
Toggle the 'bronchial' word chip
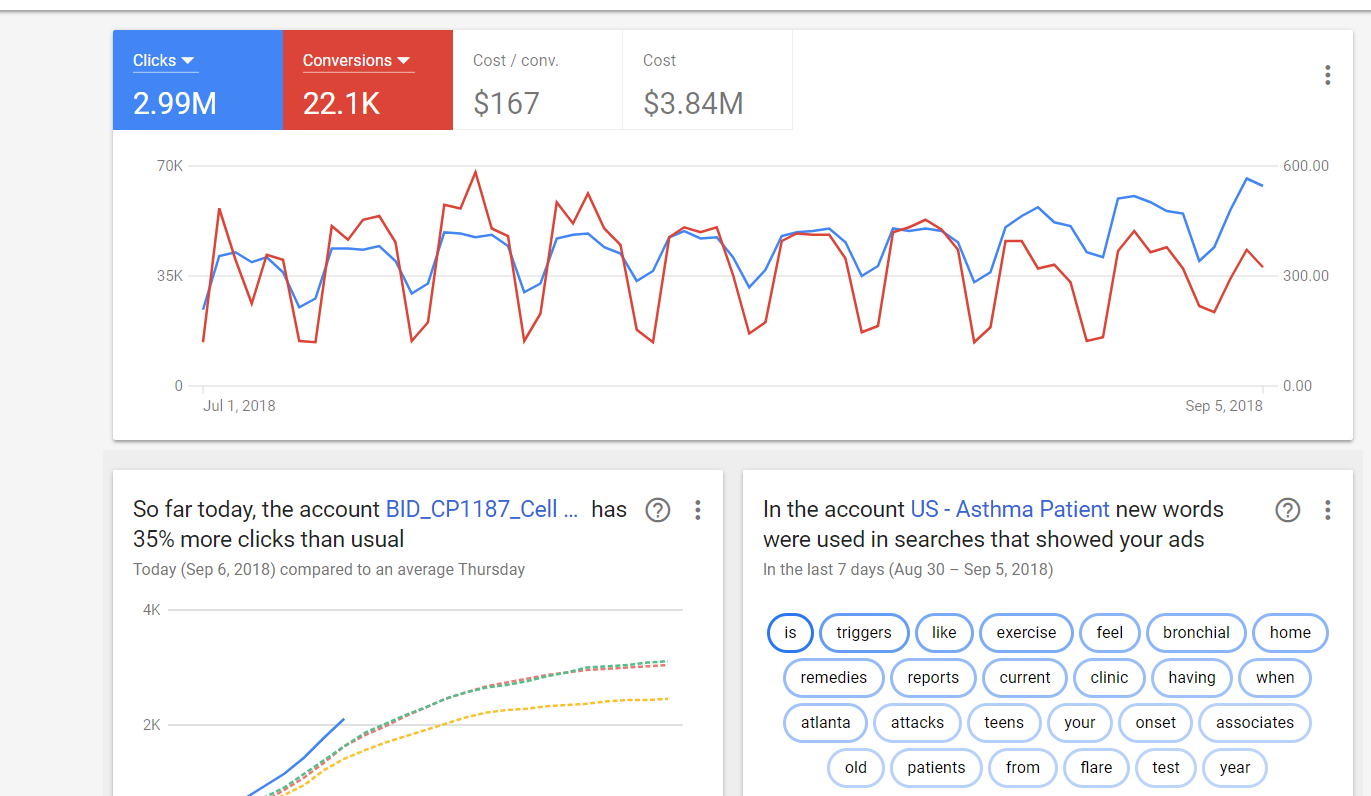(x=1195, y=632)
